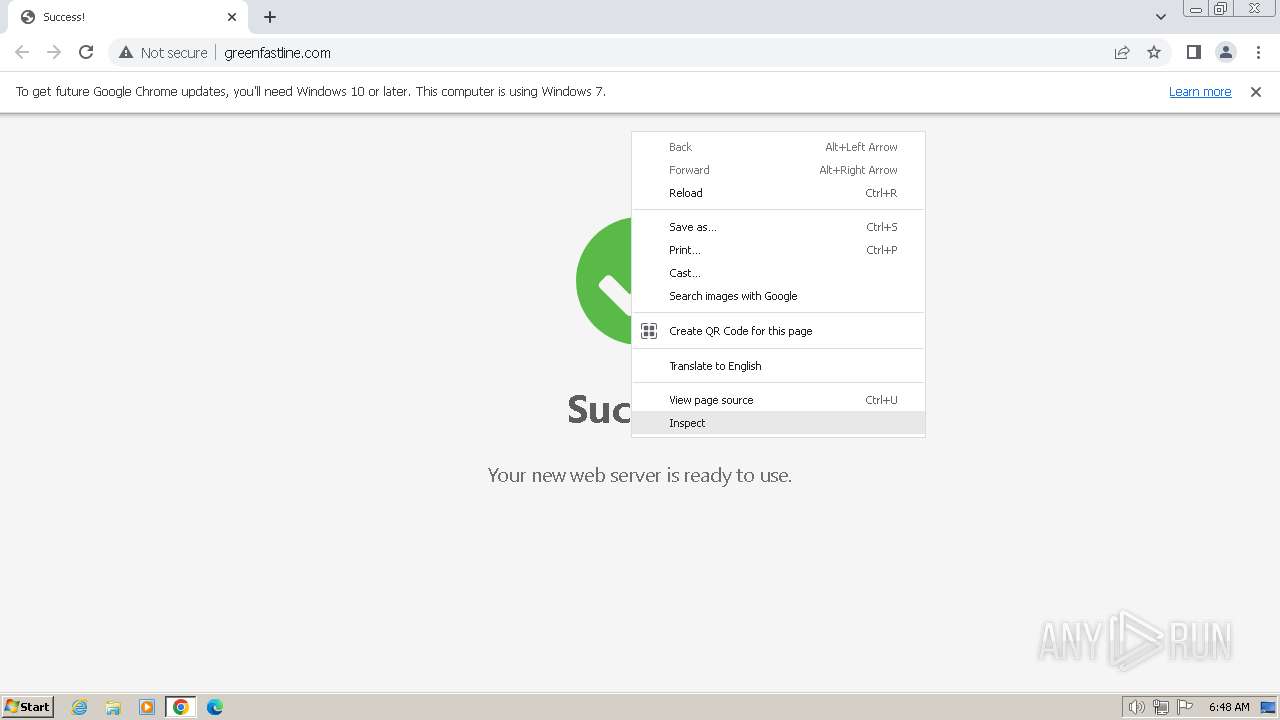Choose Translate to English

pos(778,366)
